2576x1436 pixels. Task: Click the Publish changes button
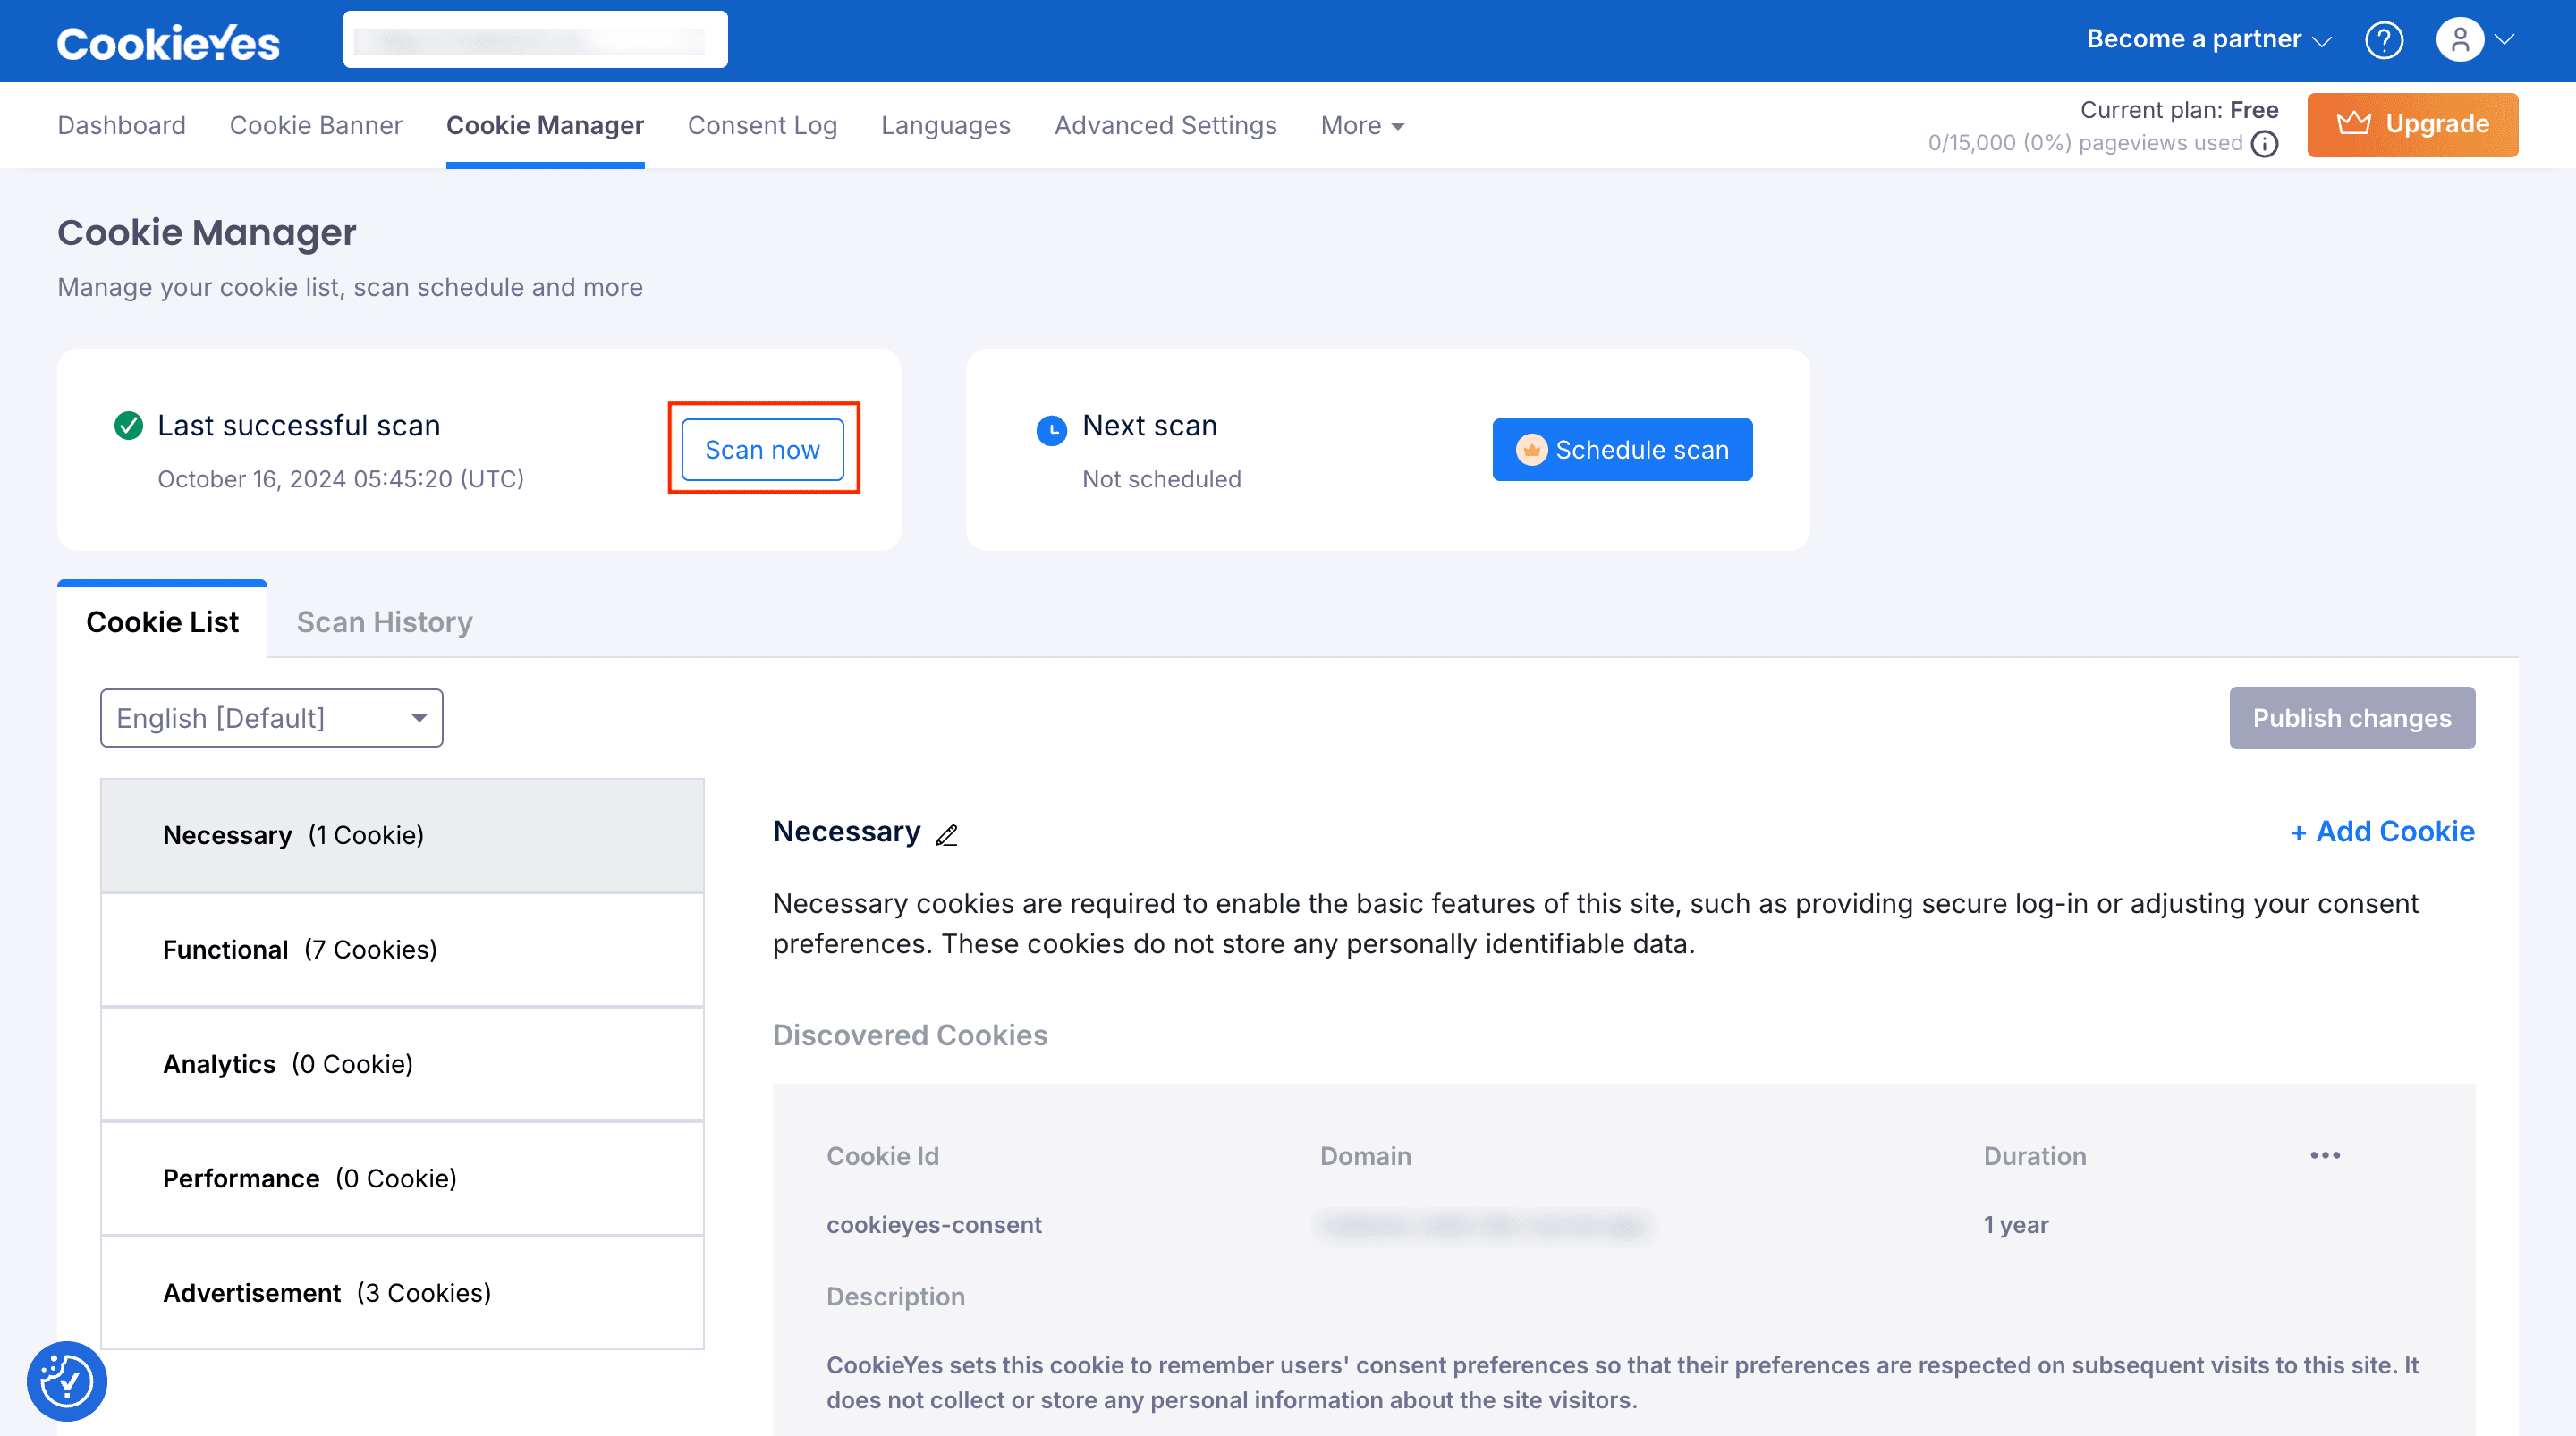2352,718
